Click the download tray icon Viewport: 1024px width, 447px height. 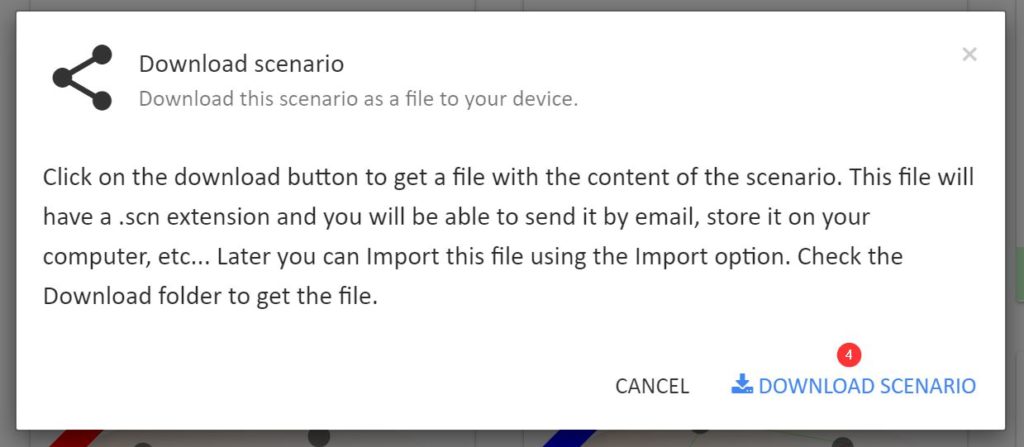(742, 384)
